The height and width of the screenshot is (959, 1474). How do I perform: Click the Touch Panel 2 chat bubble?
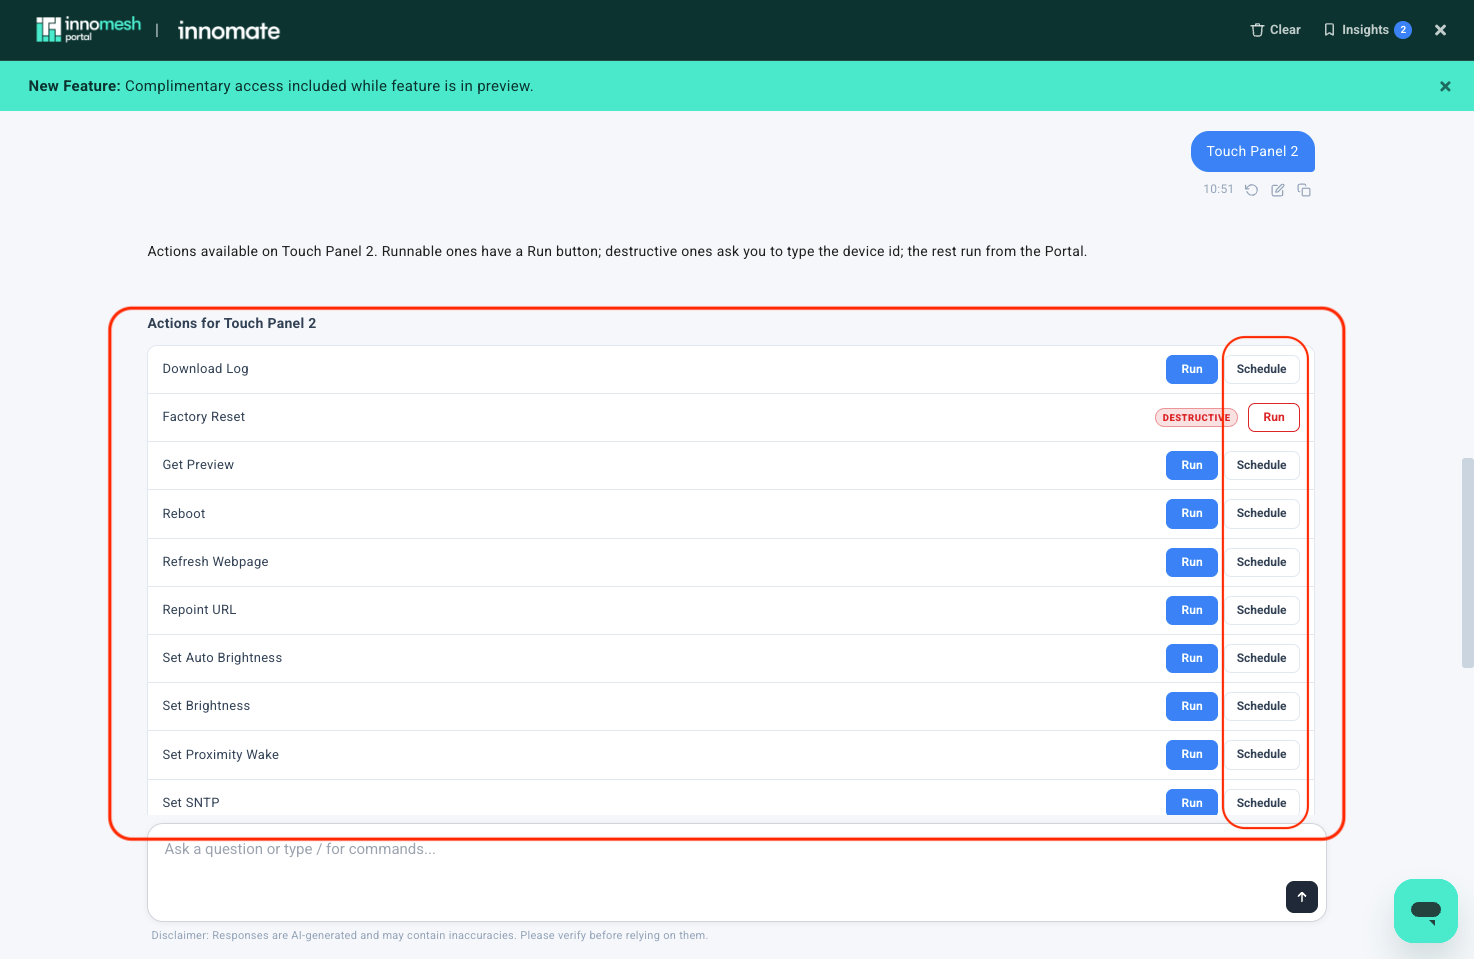(x=1252, y=151)
